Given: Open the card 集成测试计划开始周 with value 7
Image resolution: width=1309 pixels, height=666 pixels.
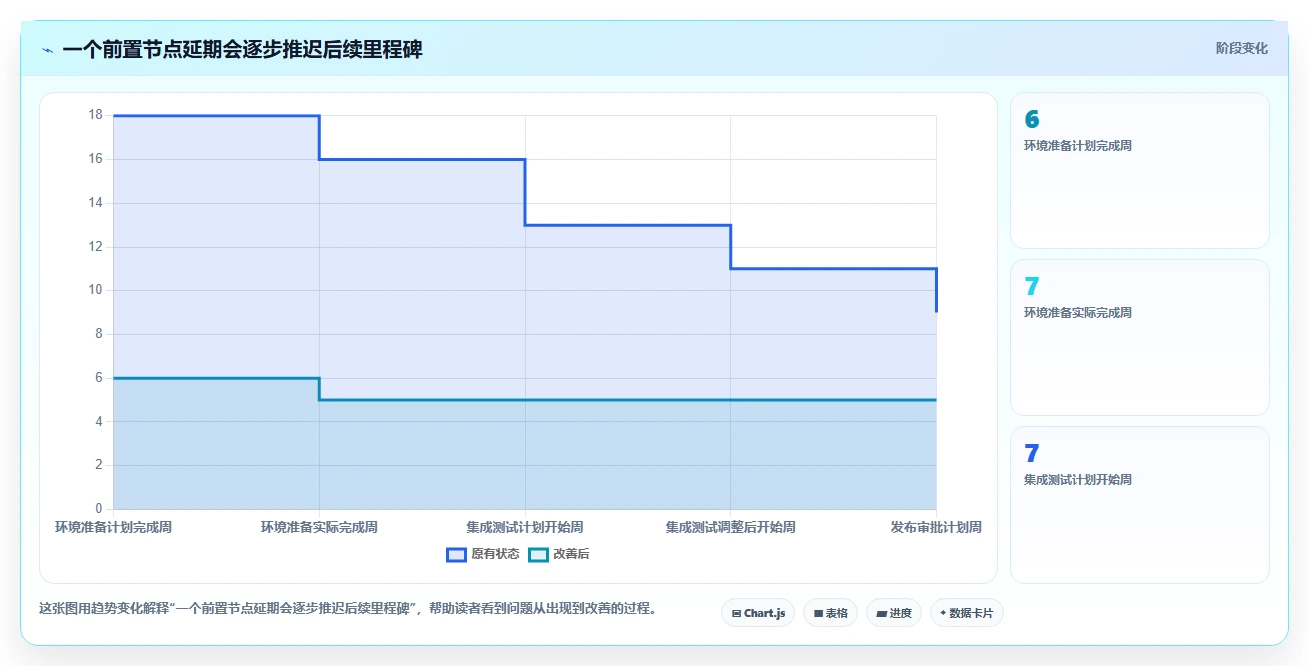Looking at the screenshot, I should [x=1140, y=504].
